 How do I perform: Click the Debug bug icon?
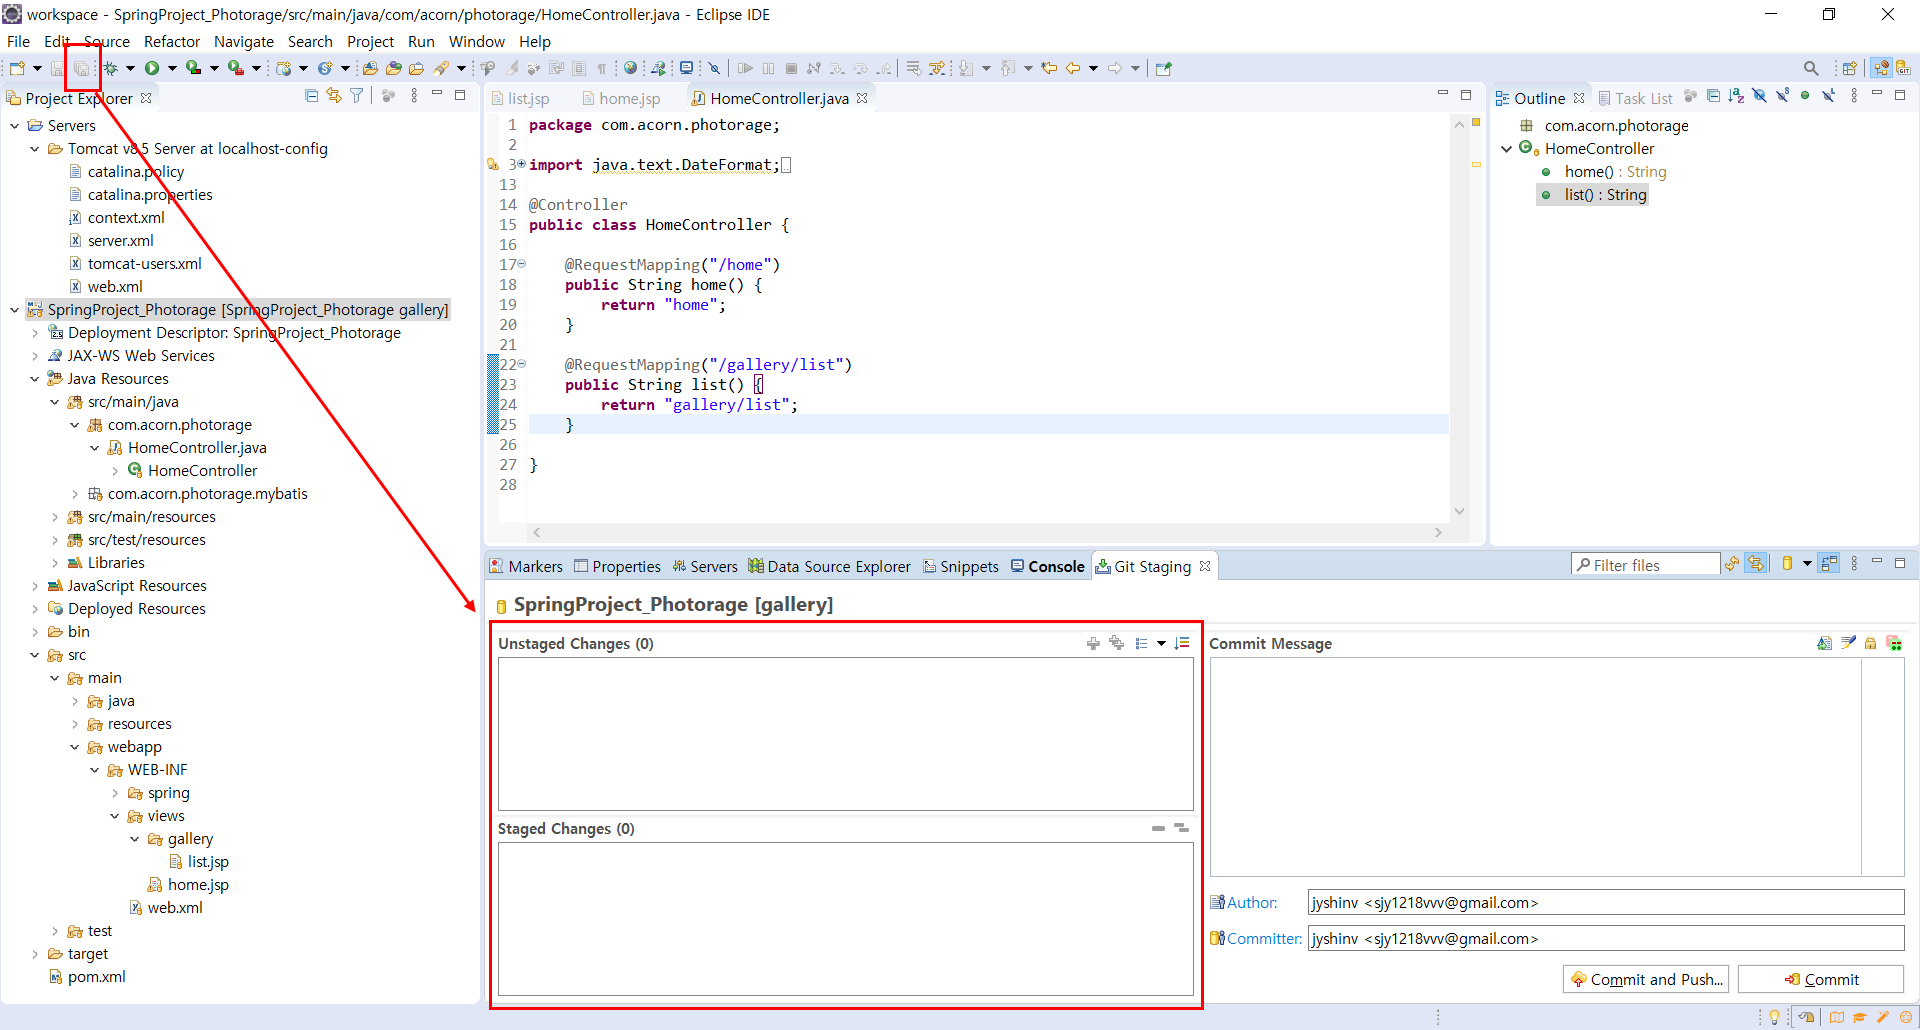111,68
